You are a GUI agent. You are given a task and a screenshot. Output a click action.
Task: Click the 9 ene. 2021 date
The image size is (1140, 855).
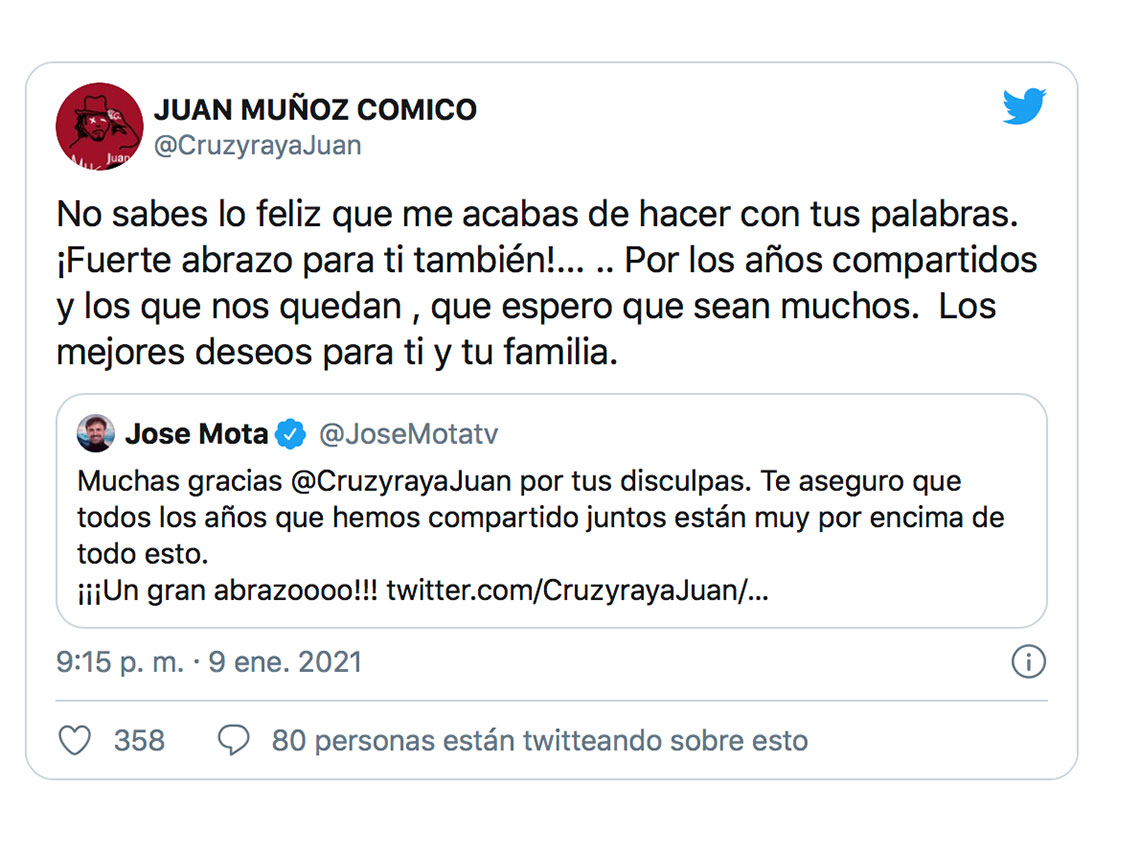point(285,662)
